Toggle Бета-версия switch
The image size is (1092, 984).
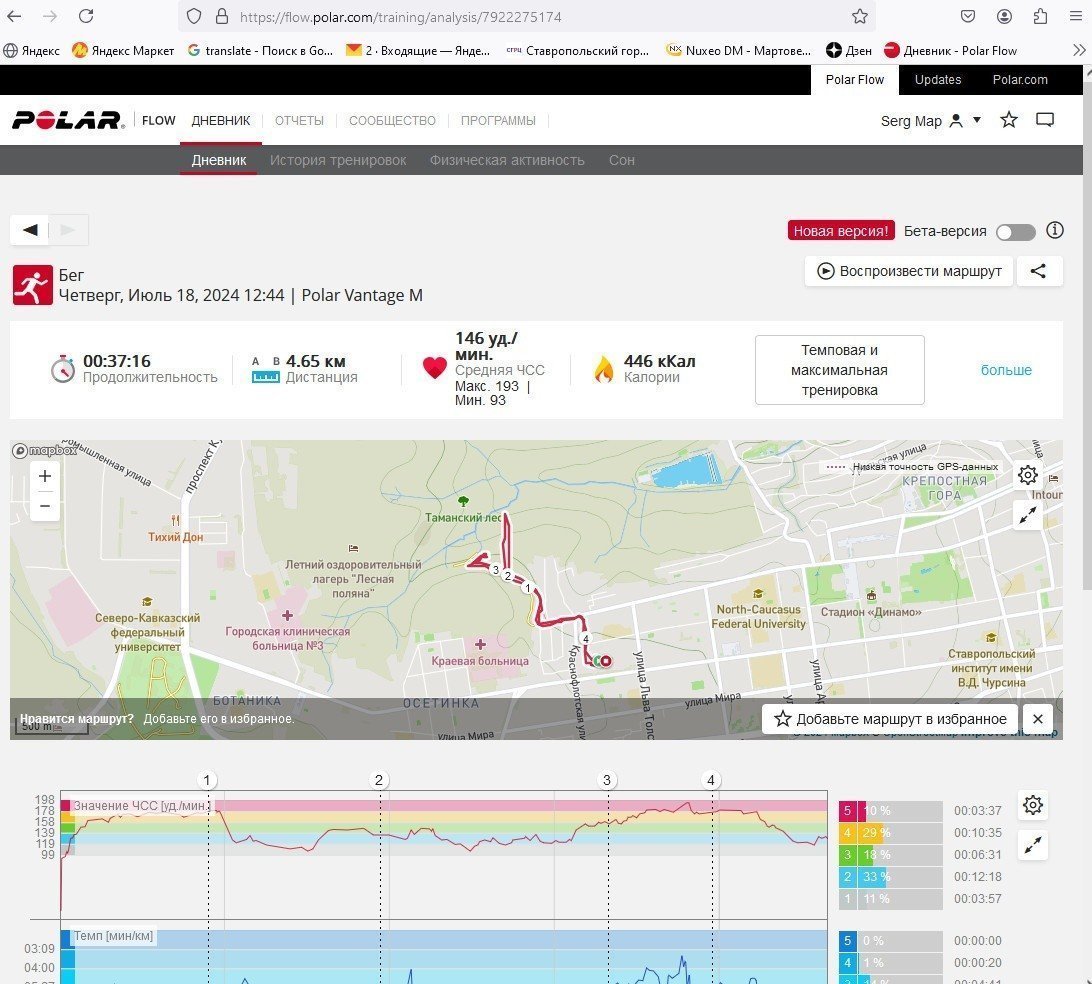[x=1015, y=232]
